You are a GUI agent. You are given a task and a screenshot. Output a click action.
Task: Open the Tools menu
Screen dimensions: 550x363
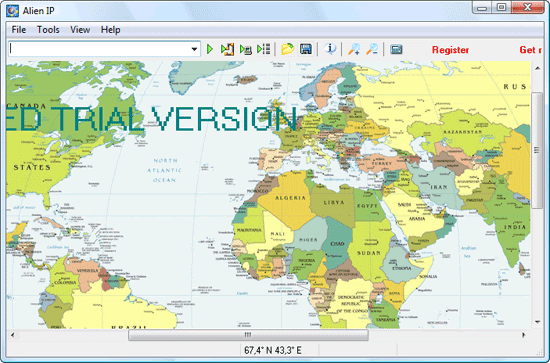coord(48,30)
